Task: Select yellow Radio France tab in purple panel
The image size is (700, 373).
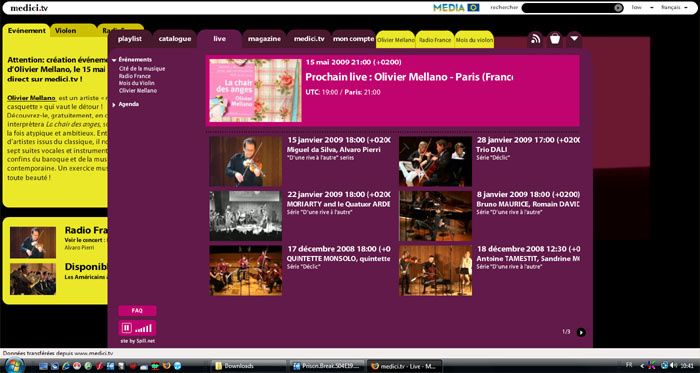Action: [435, 40]
